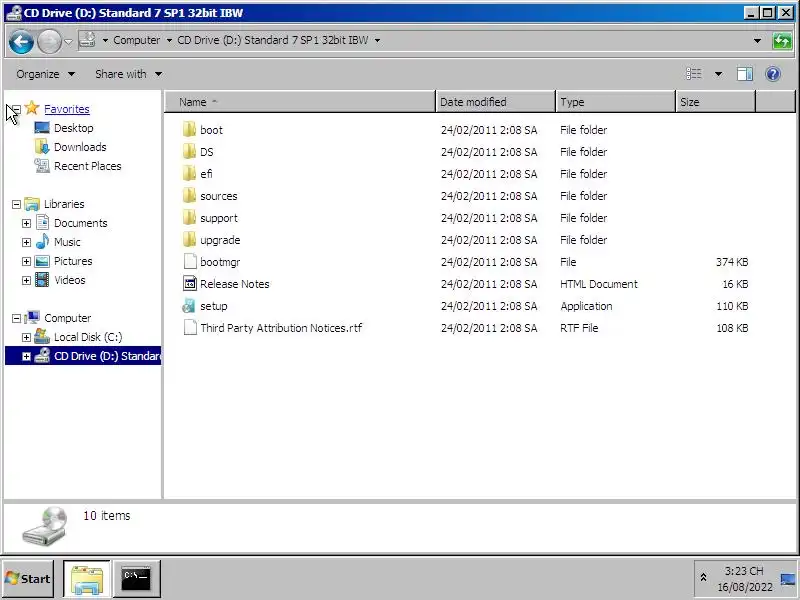Sort by the Type column header
Image resolution: width=800 pixels, height=600 pixels.
click(615, 102)
